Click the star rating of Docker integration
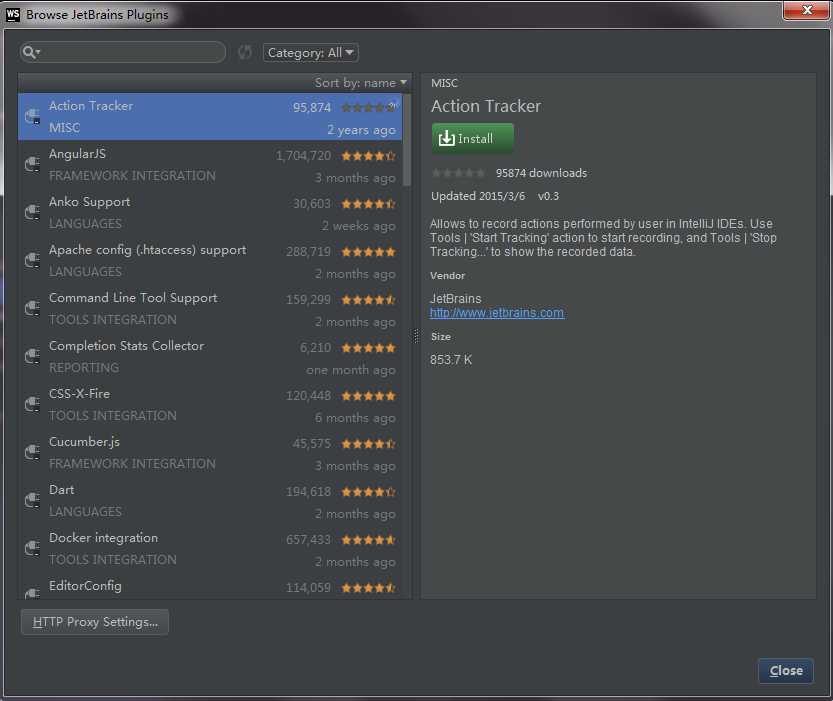 click(368, 540)
